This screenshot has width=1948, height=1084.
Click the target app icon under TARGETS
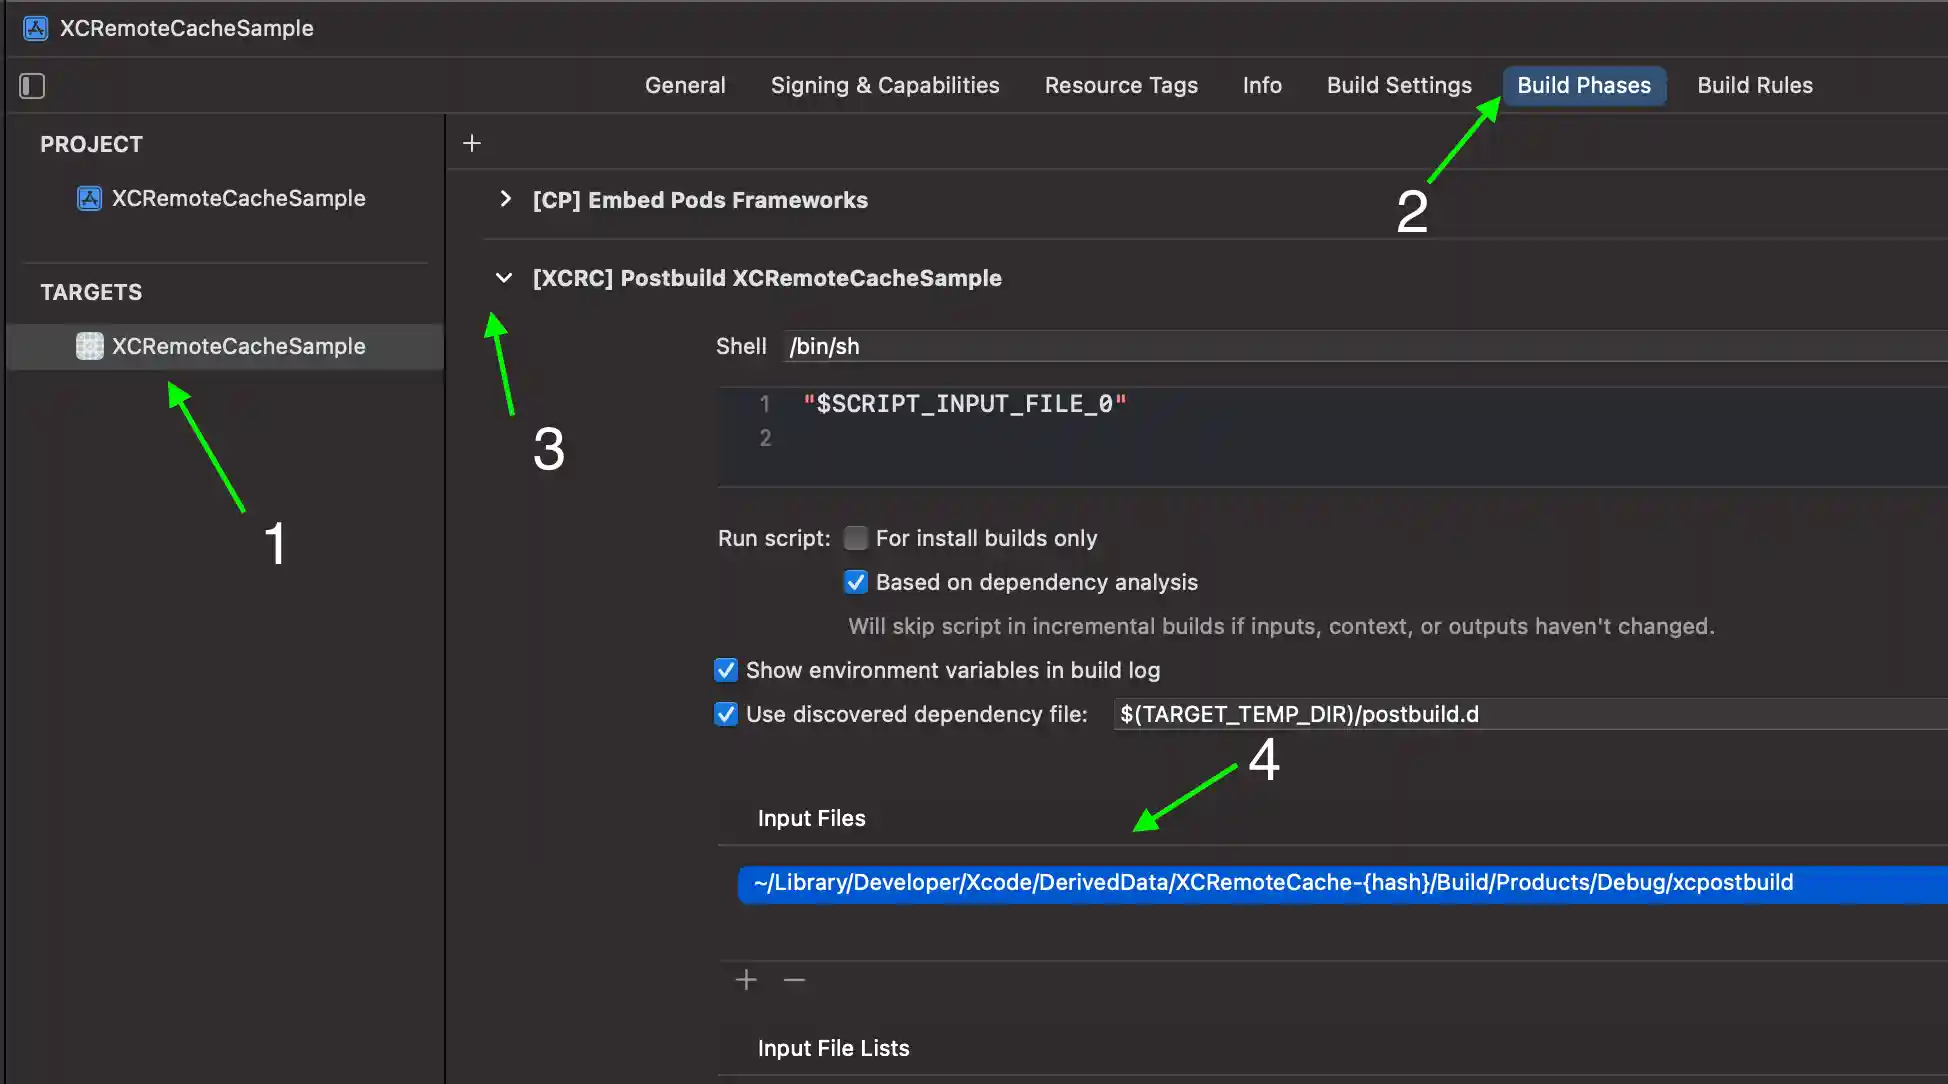[x=89, y=346]
